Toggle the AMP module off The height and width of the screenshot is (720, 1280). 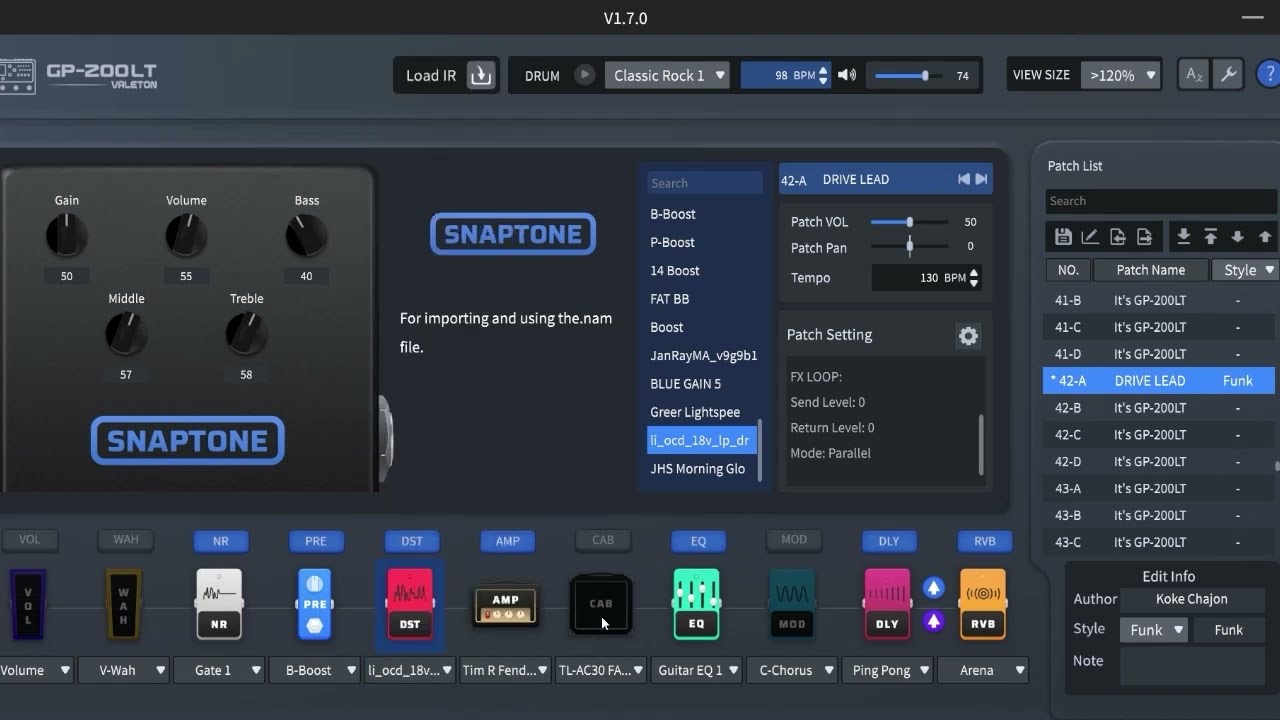click(x=507, y=541)
